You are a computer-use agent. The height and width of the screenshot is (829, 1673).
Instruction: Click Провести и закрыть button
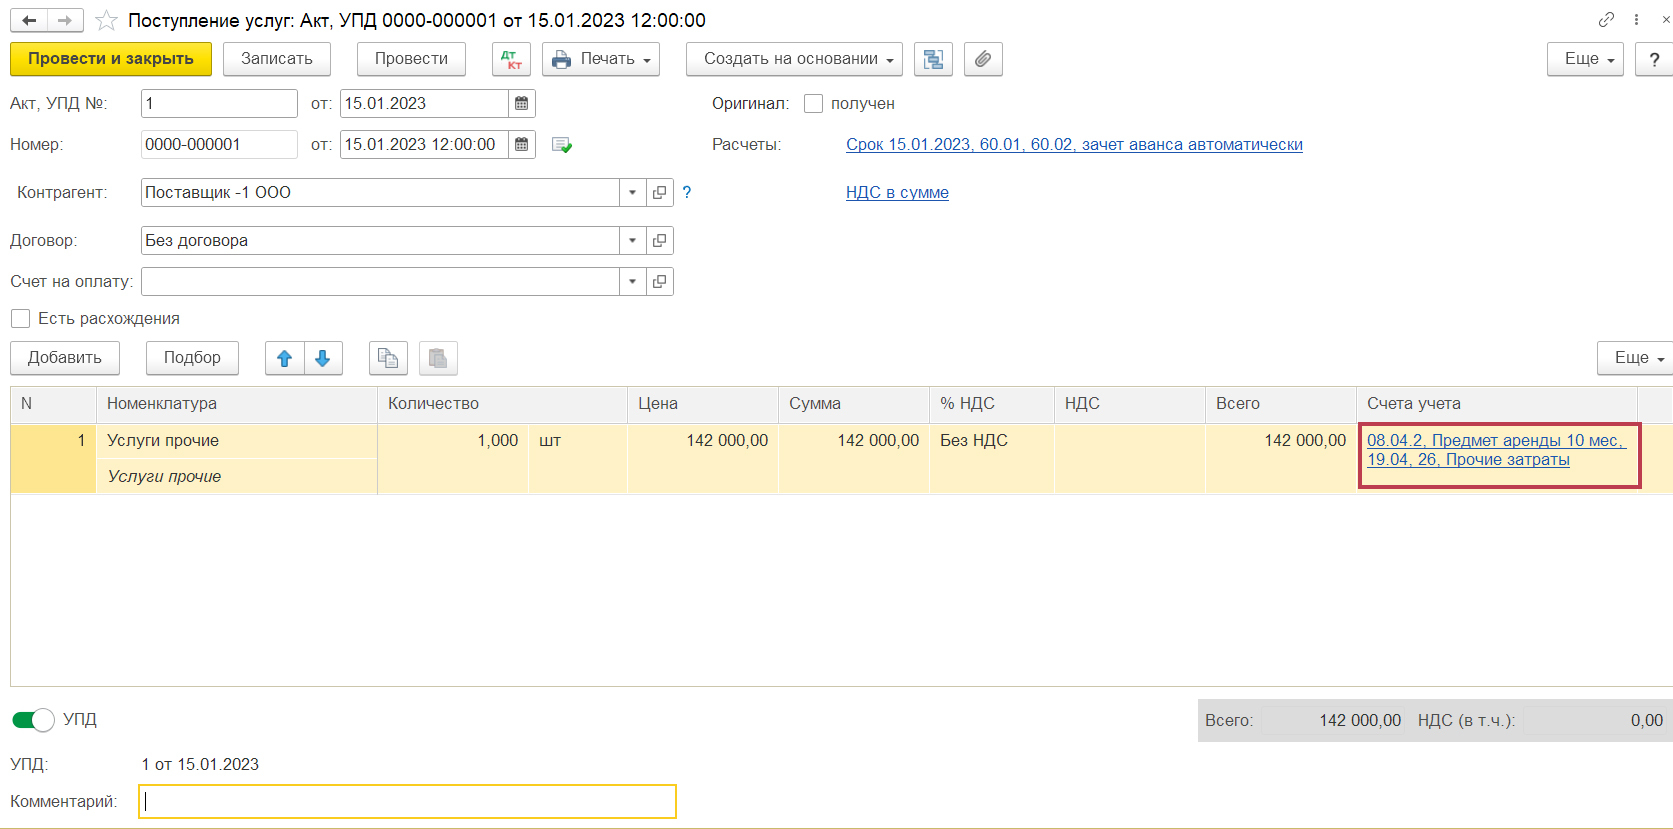(111, 59)
